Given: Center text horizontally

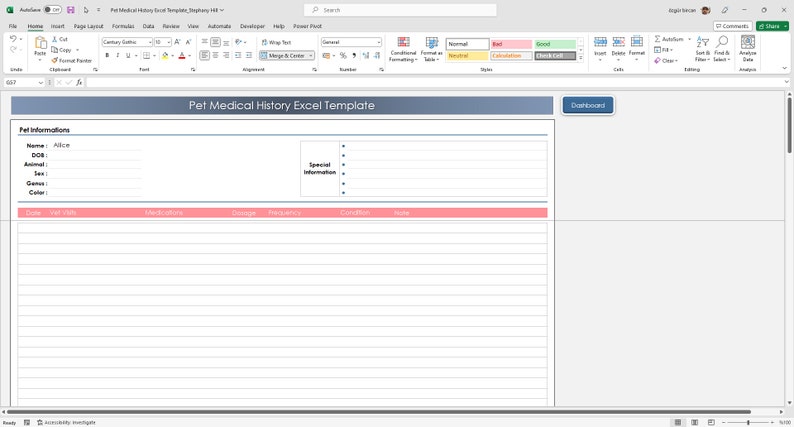Looking at the screenshot, I should (x=215, y=55).
